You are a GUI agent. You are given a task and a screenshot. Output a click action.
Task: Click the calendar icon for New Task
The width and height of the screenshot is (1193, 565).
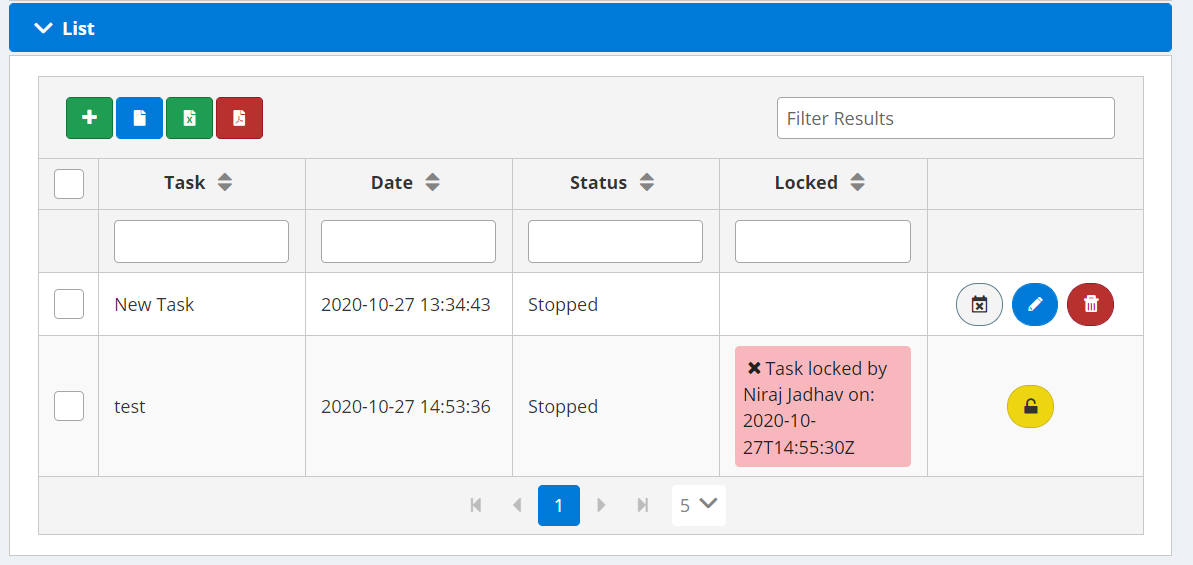point(979,304)
